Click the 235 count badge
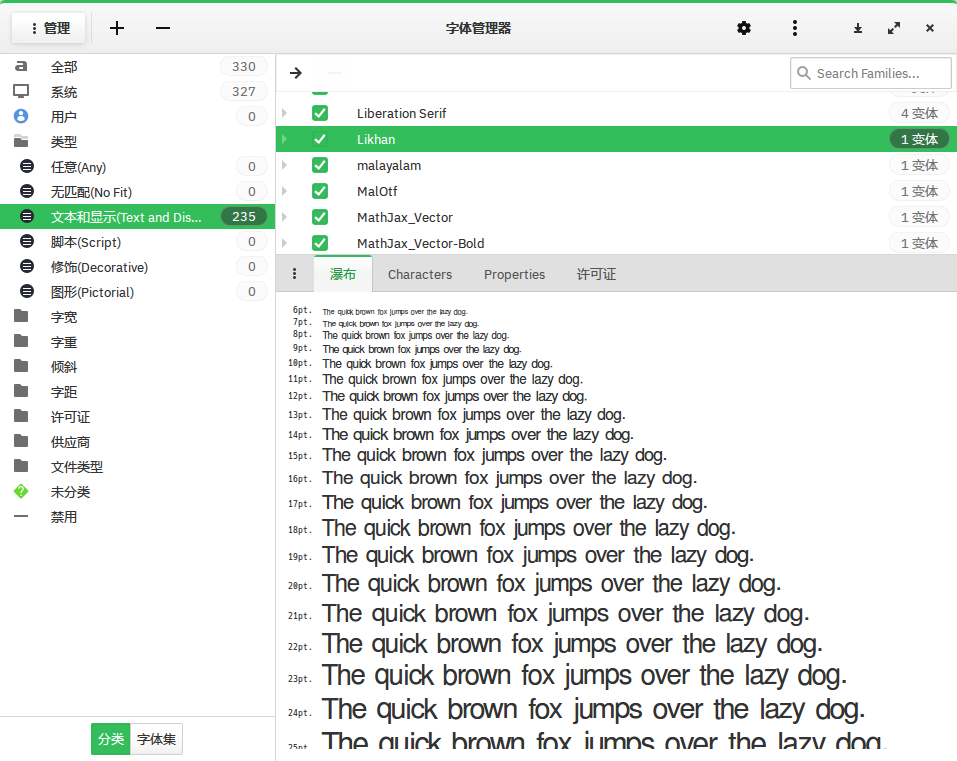The image size is (957, 761). pos(244,217)
